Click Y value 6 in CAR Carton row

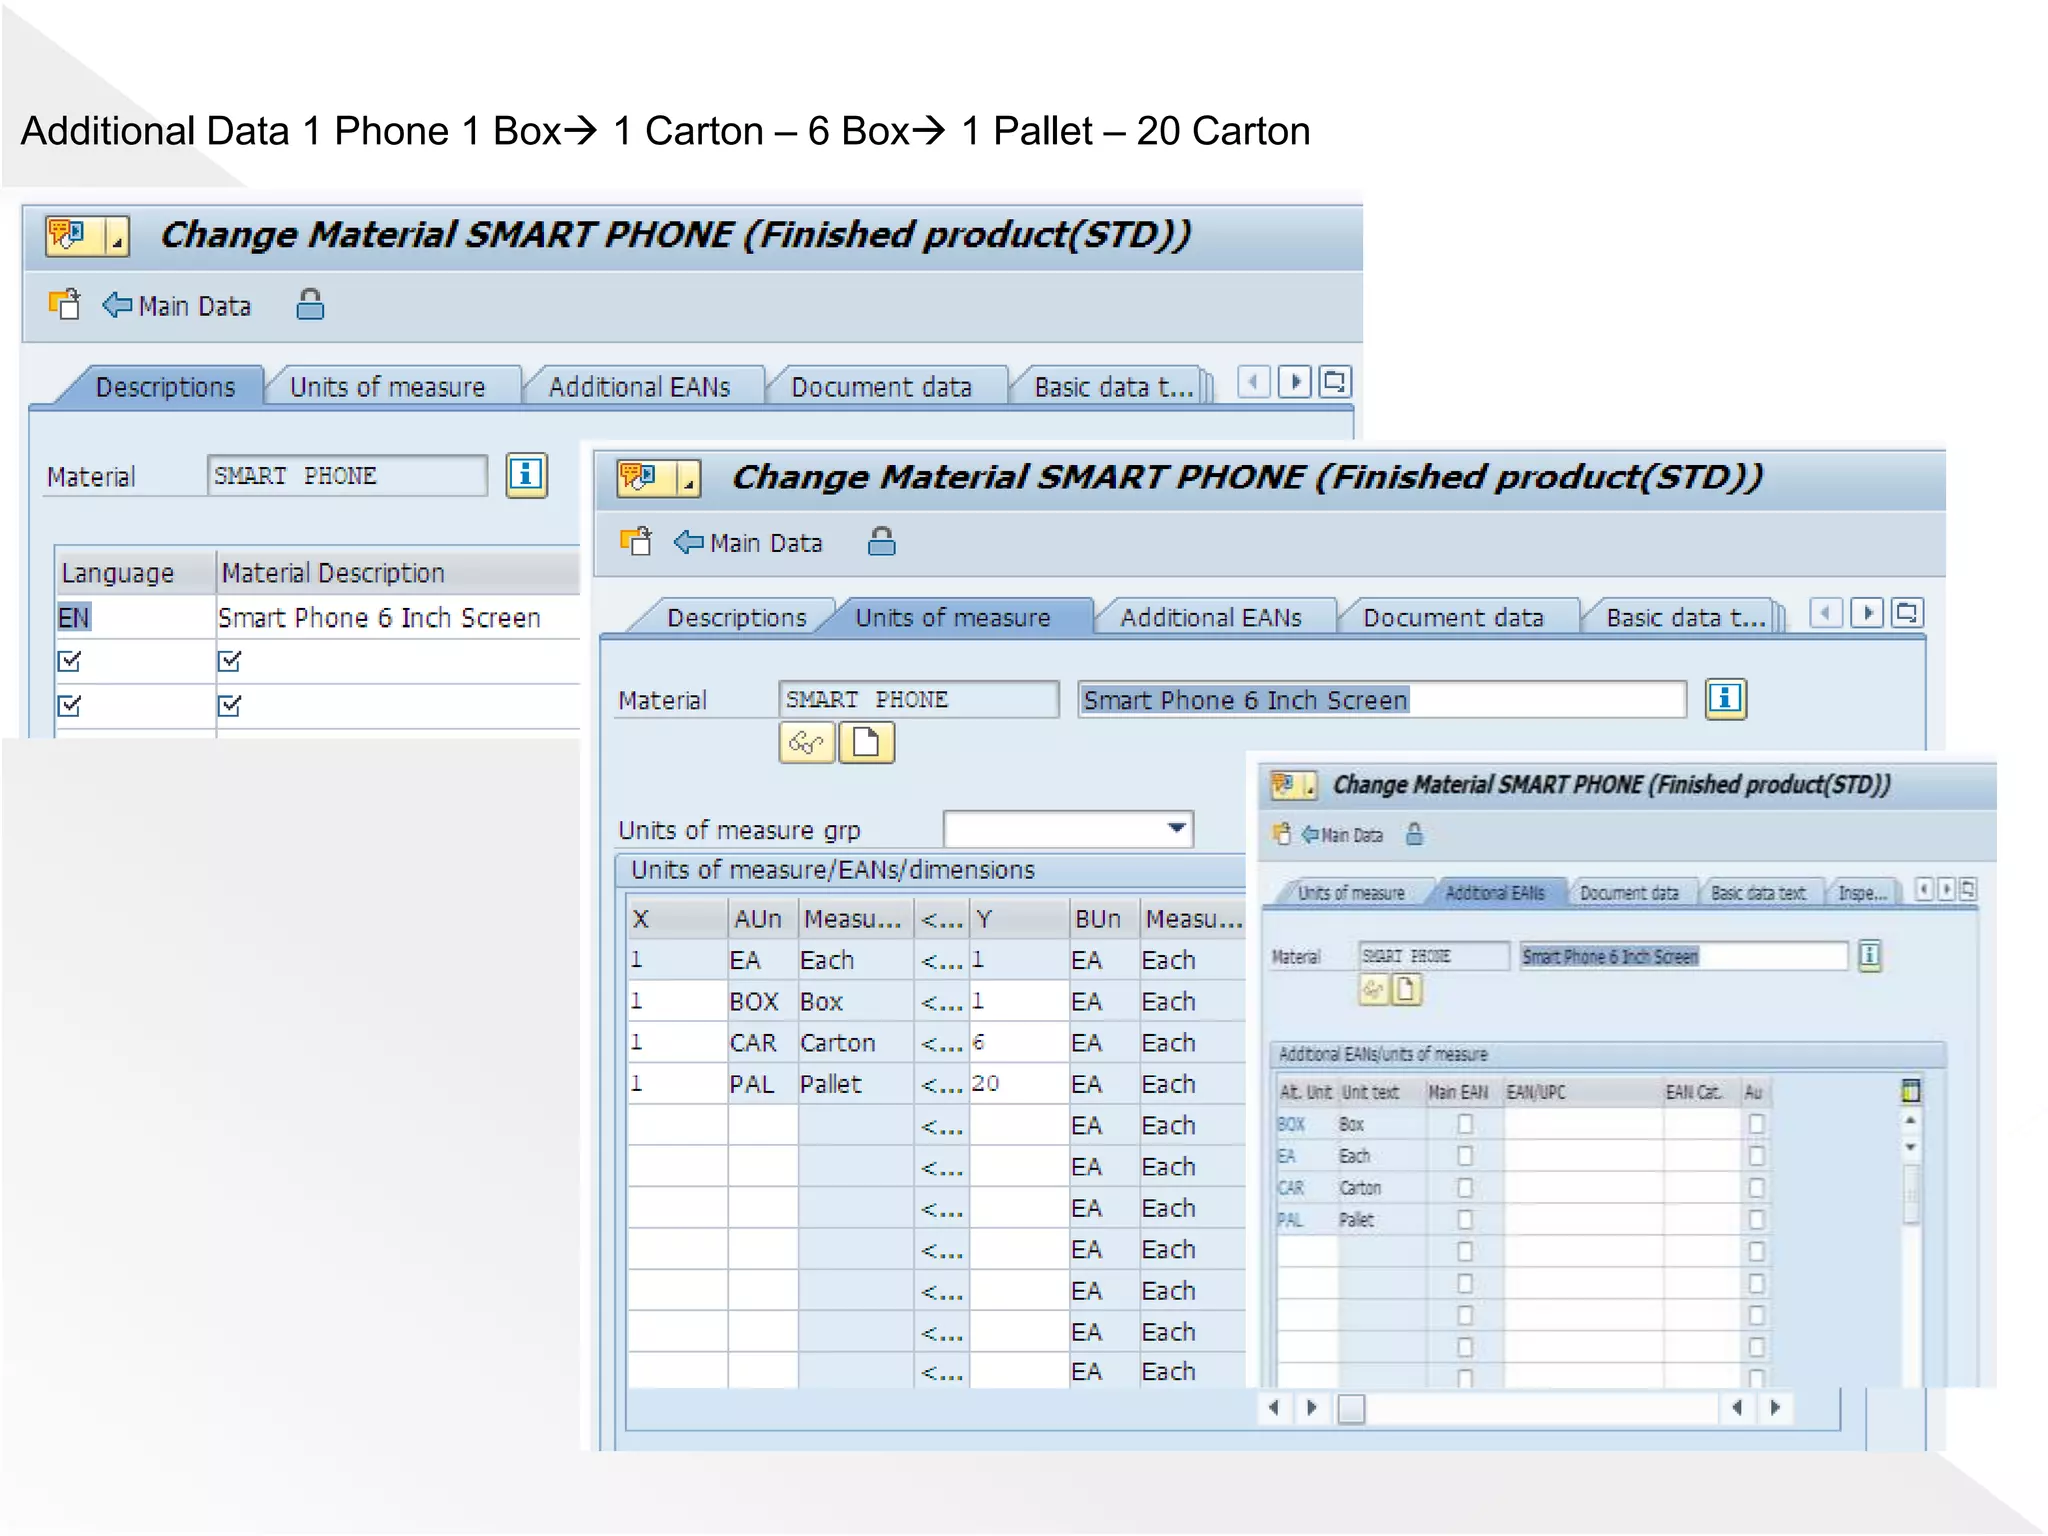(x=1019, y=1042)
